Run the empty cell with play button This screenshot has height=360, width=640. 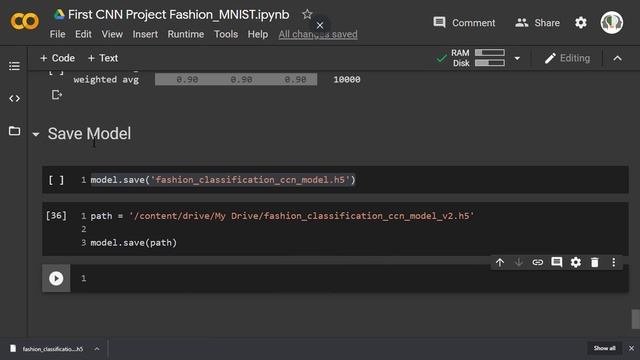(x=56, y=278)
